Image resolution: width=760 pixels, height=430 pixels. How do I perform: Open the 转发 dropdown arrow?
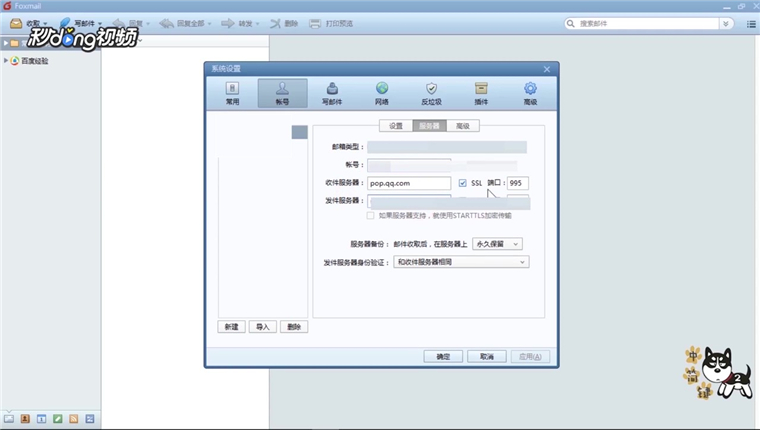(257, 24)
